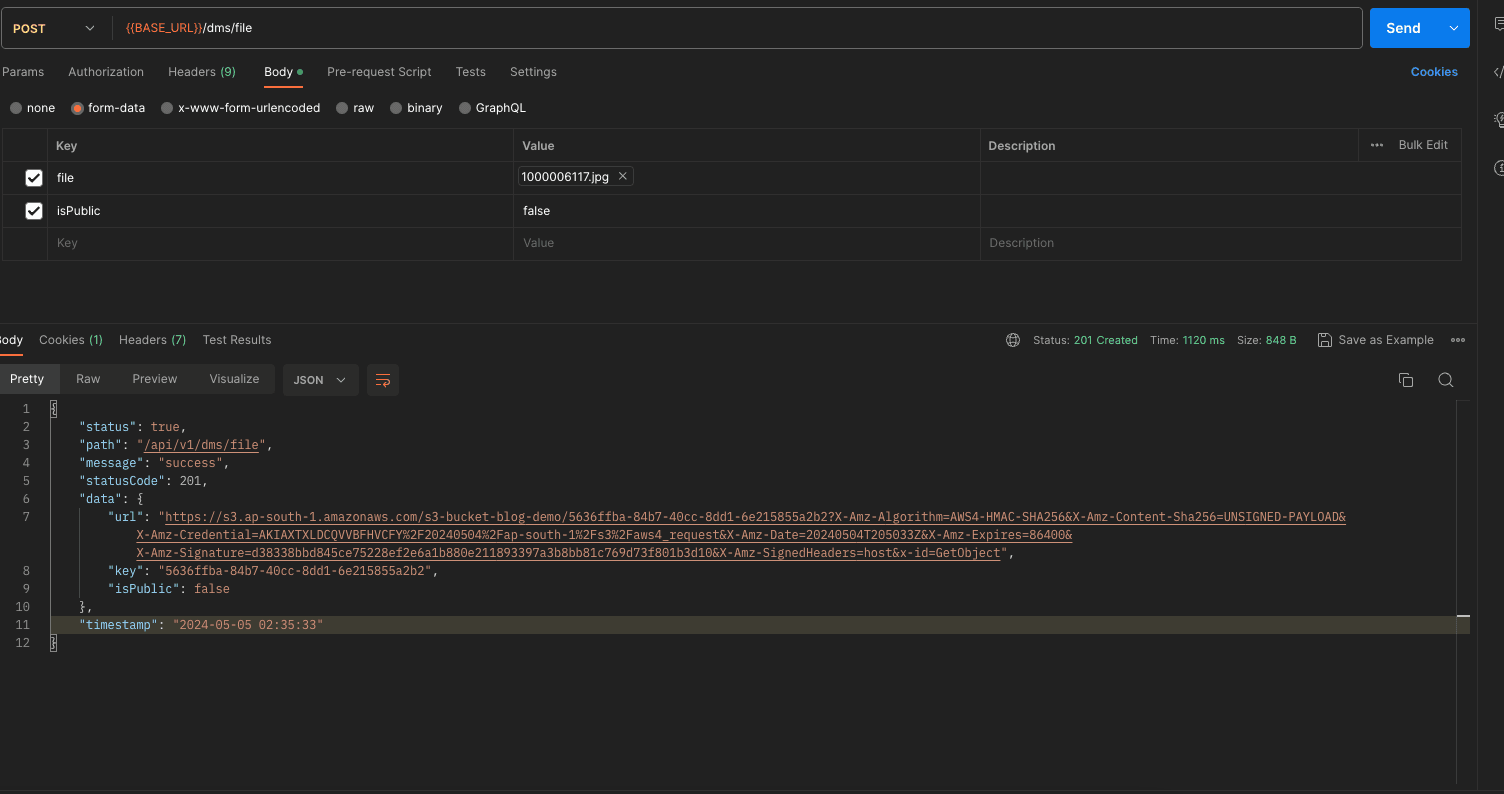Click the search response magnifier icon
The height and width of the screenshot is (794, 1504).
(x=1445, y=380)
